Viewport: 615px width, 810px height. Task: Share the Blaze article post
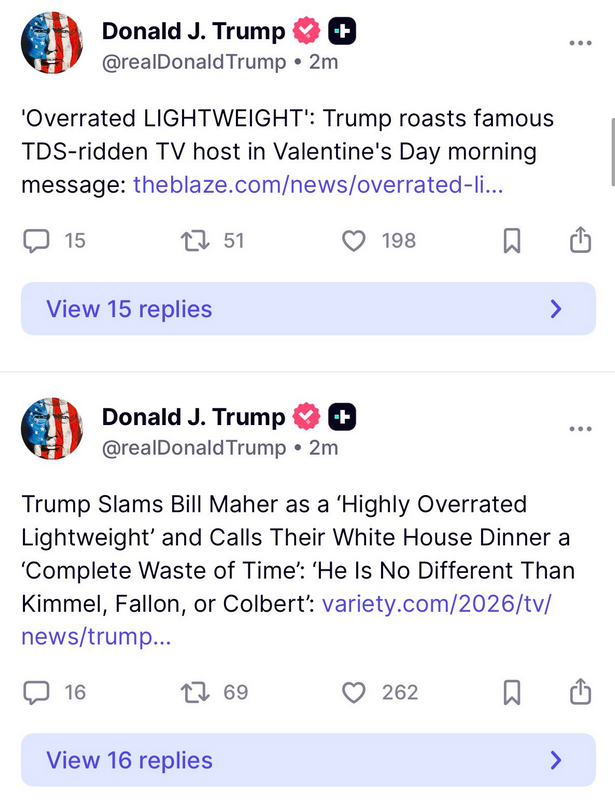[x=580, y=241]
